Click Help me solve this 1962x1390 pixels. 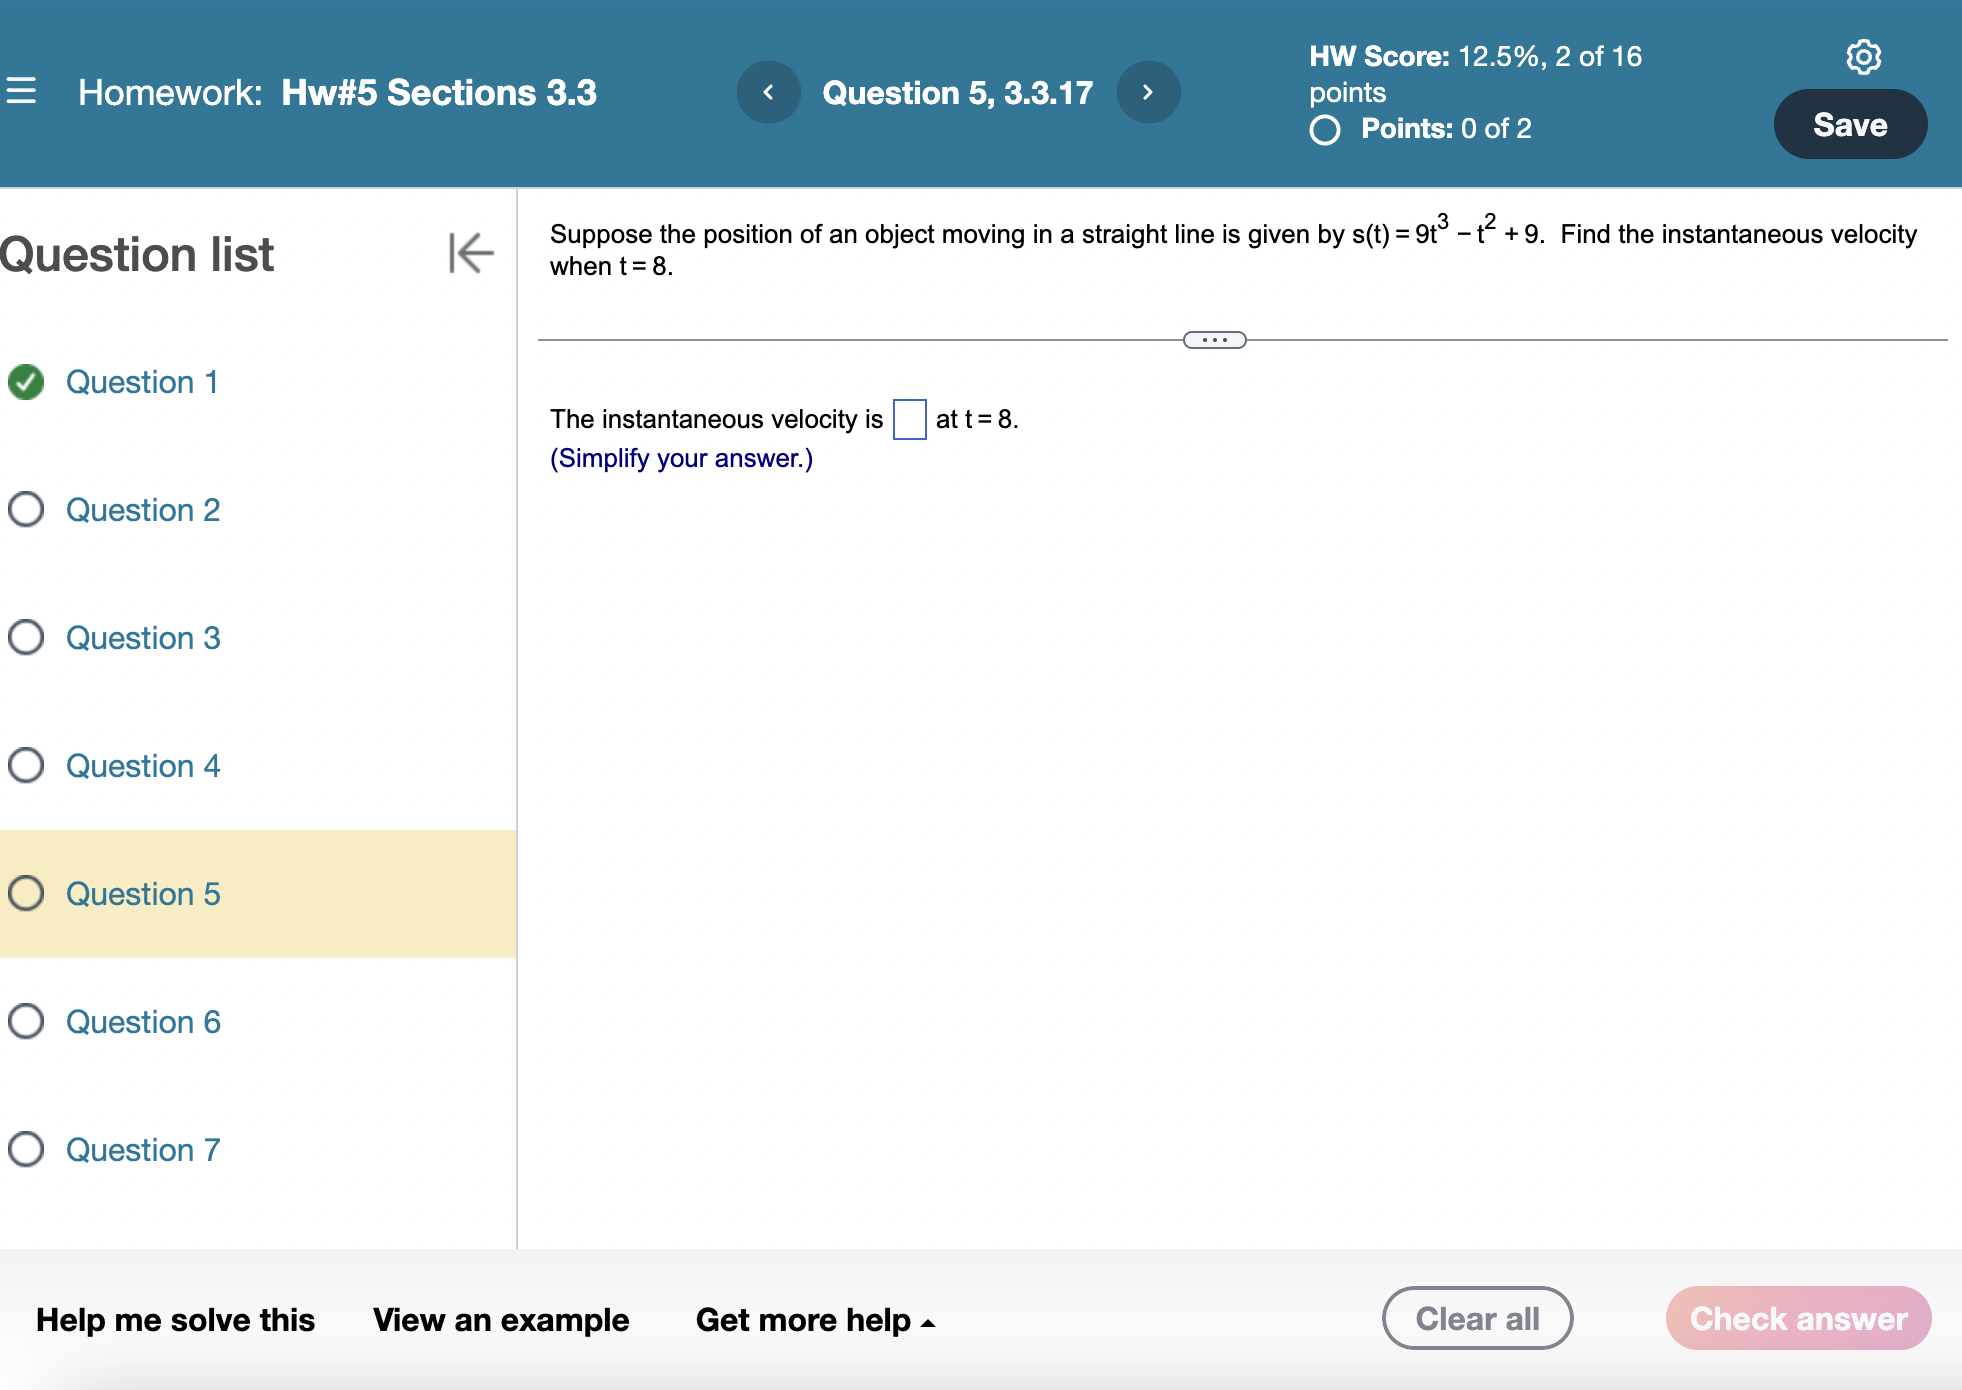pyautogui.click(x=175, y=1320)
